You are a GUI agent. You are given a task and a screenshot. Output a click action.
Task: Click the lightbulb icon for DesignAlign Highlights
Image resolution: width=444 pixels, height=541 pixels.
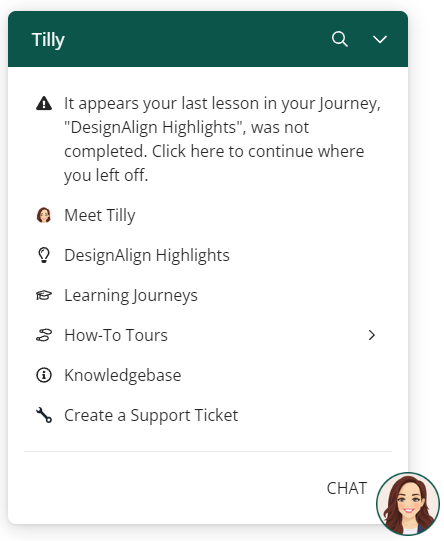coord(44,255)
